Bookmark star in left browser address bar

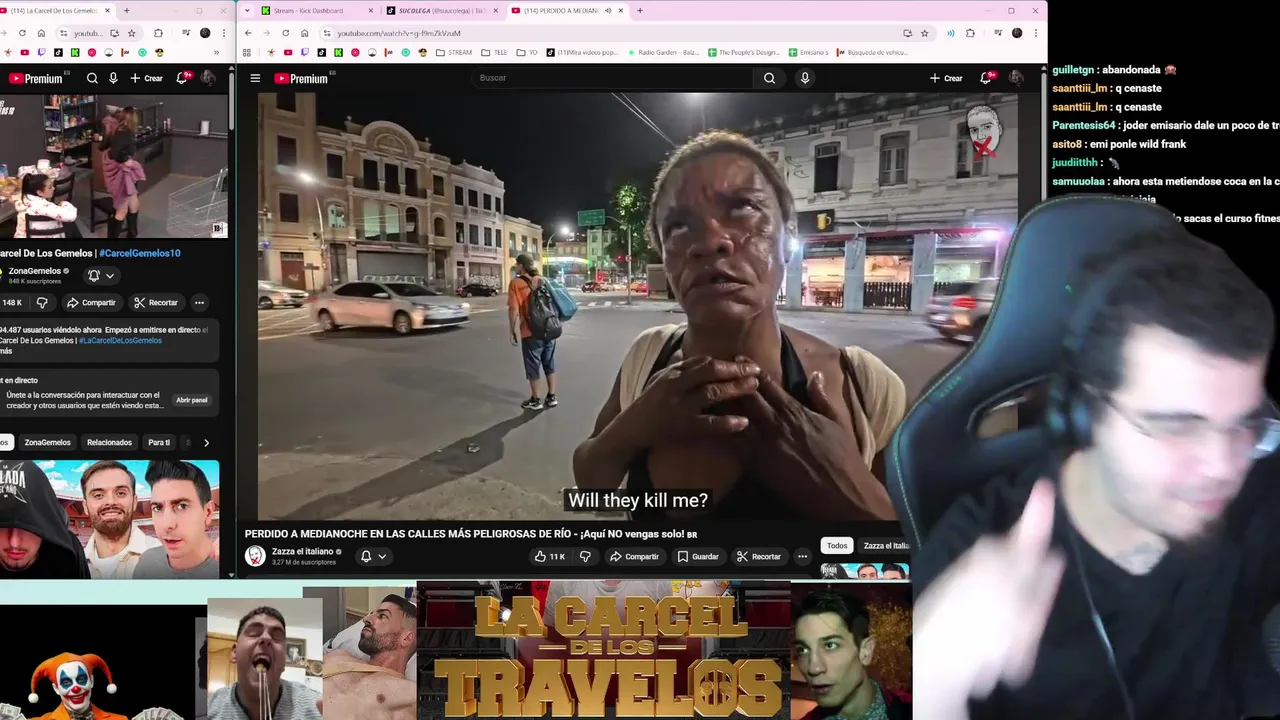point(131,33)
